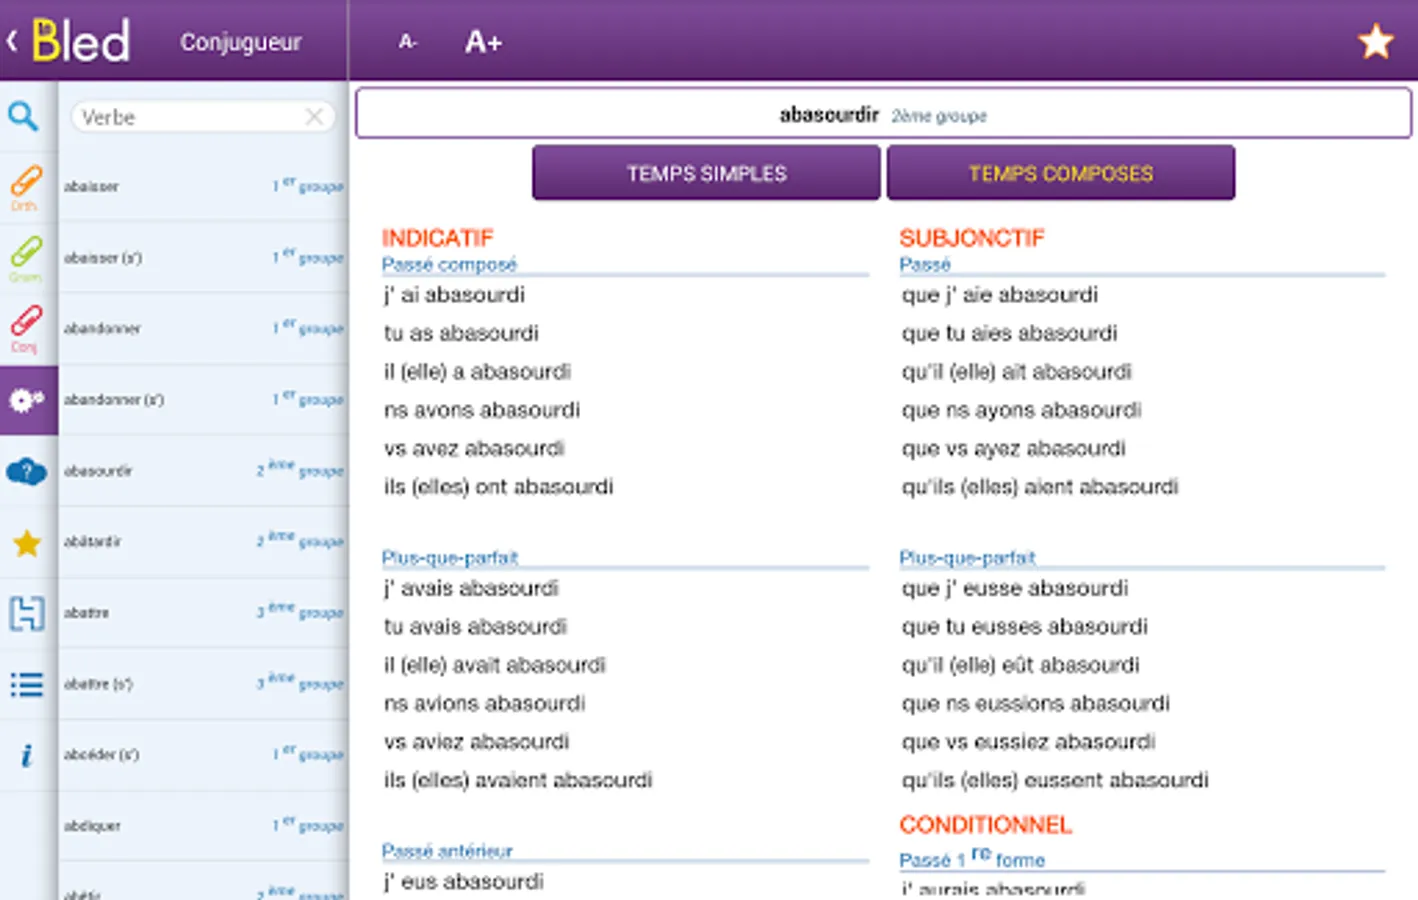Go back with the Bled arrow
Image resolution: width=1418 pixels, height=900 pixels.
click(13, 41)
